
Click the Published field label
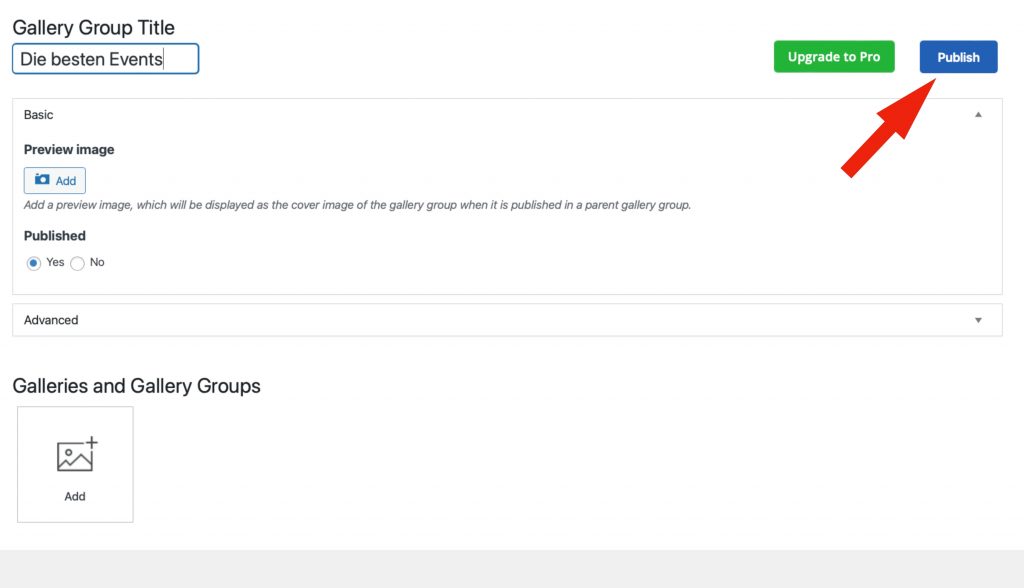55,236
